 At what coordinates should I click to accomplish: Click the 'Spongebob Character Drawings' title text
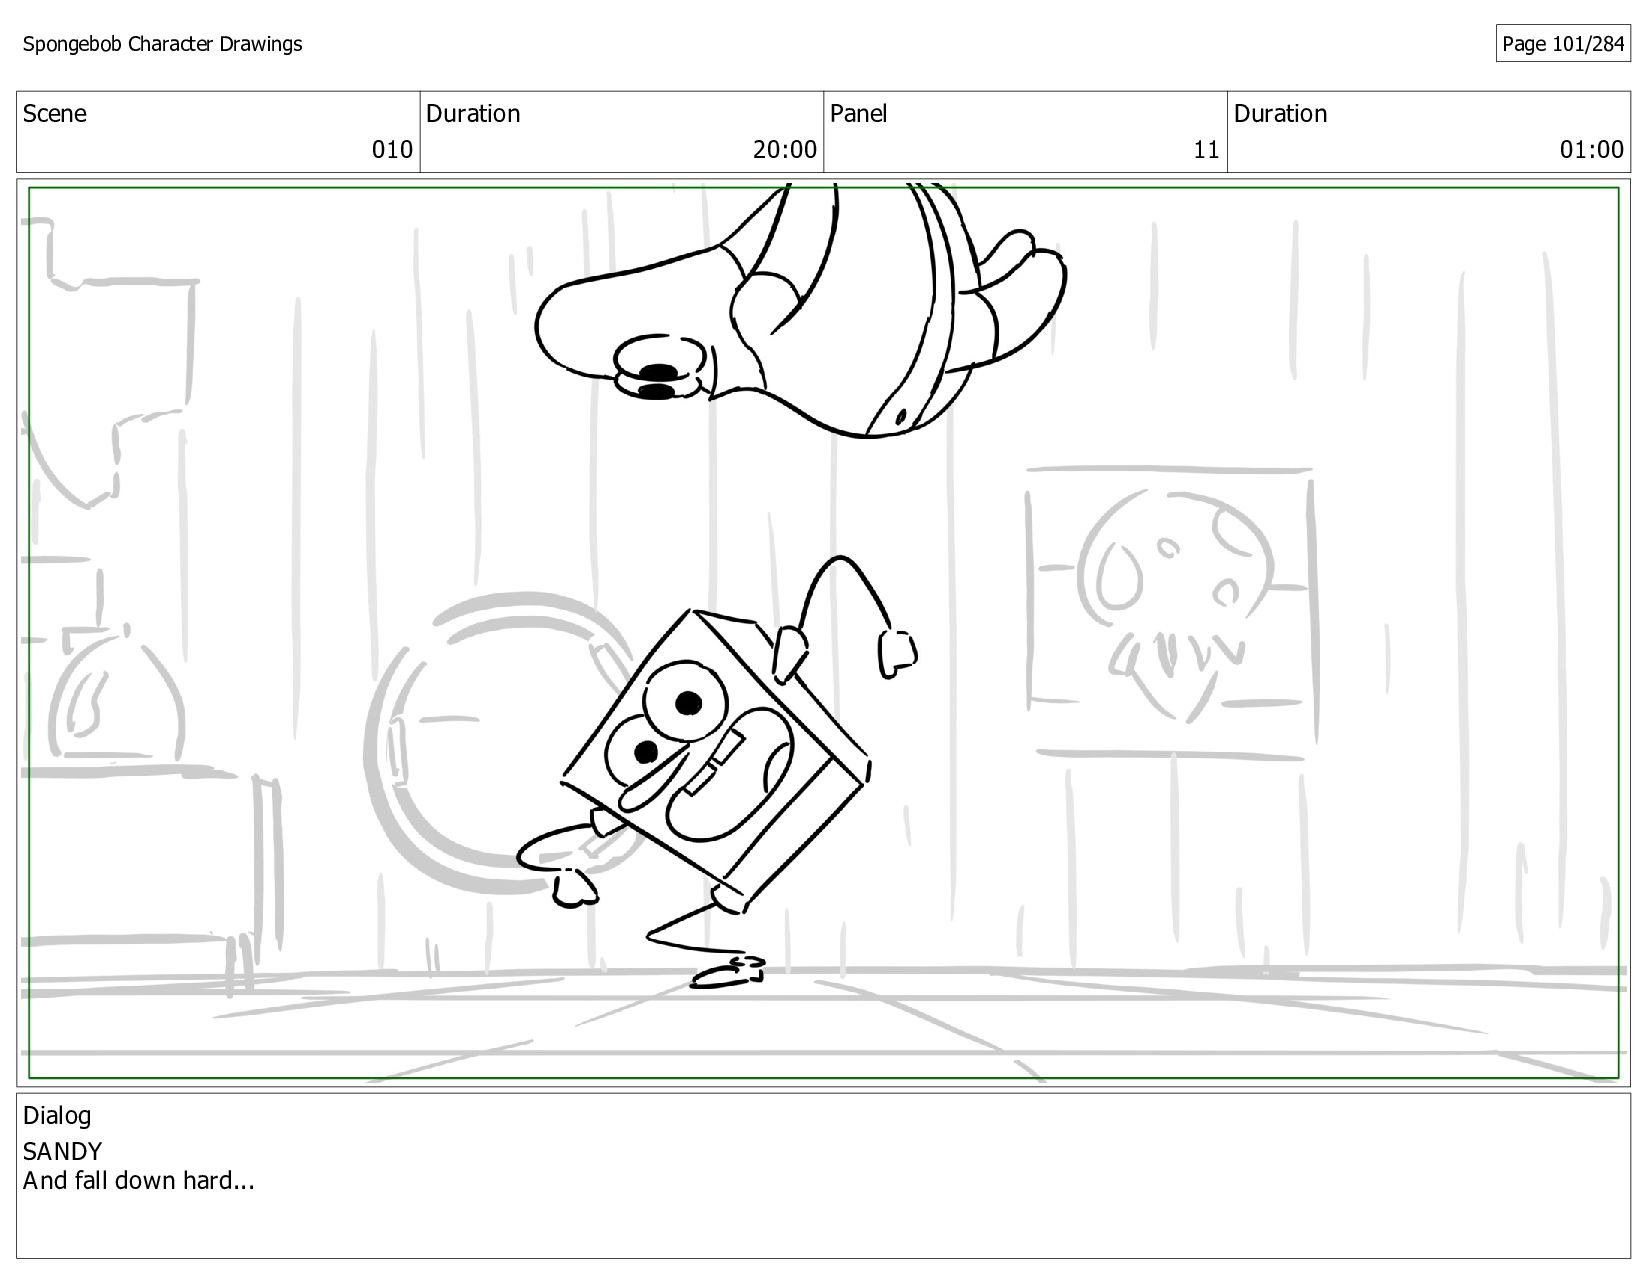click(x=162, y=44)
